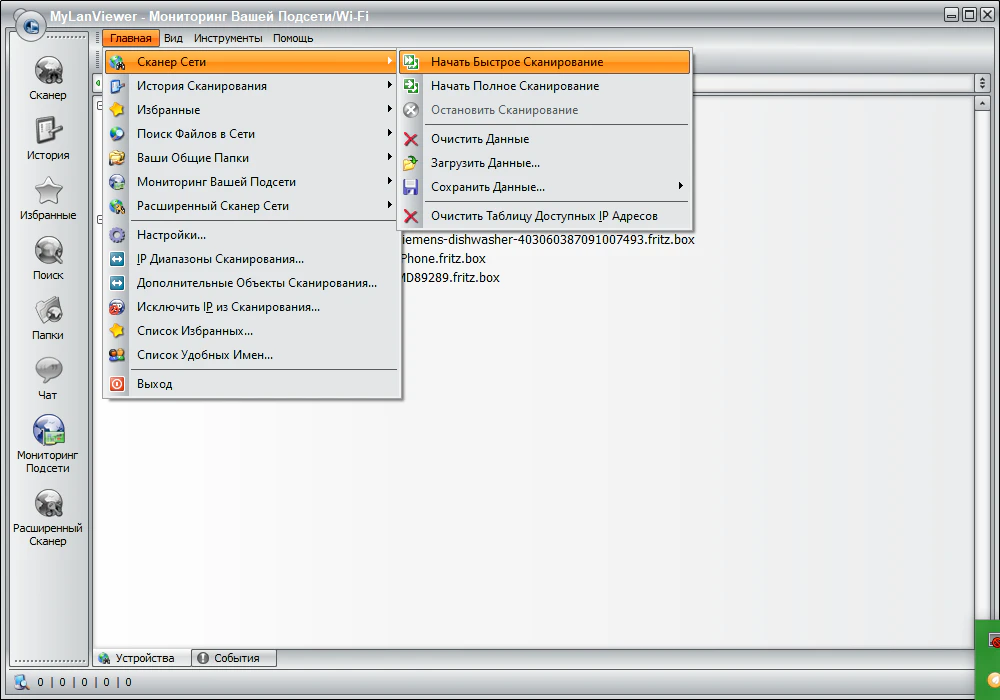Image resolution: width=1000 pixels, height=700 pixels.
Task: Open the Инструменты menu in menu bar
Action: tap(228, 38)
